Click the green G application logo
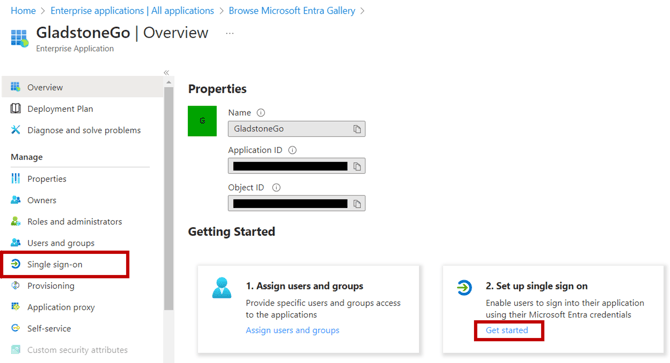Image resolution: width=670 pixels, height=363 pixels. 202,121
